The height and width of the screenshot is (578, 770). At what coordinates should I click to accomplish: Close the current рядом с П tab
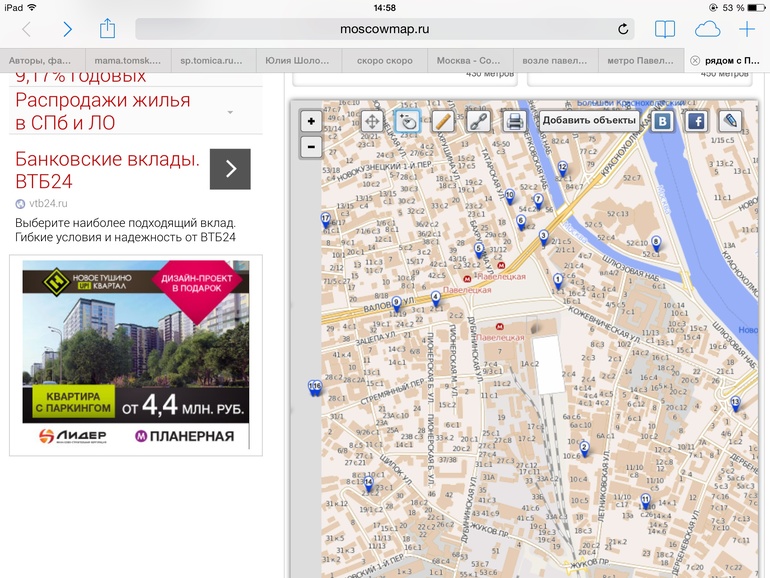click(x=696, y=60)
